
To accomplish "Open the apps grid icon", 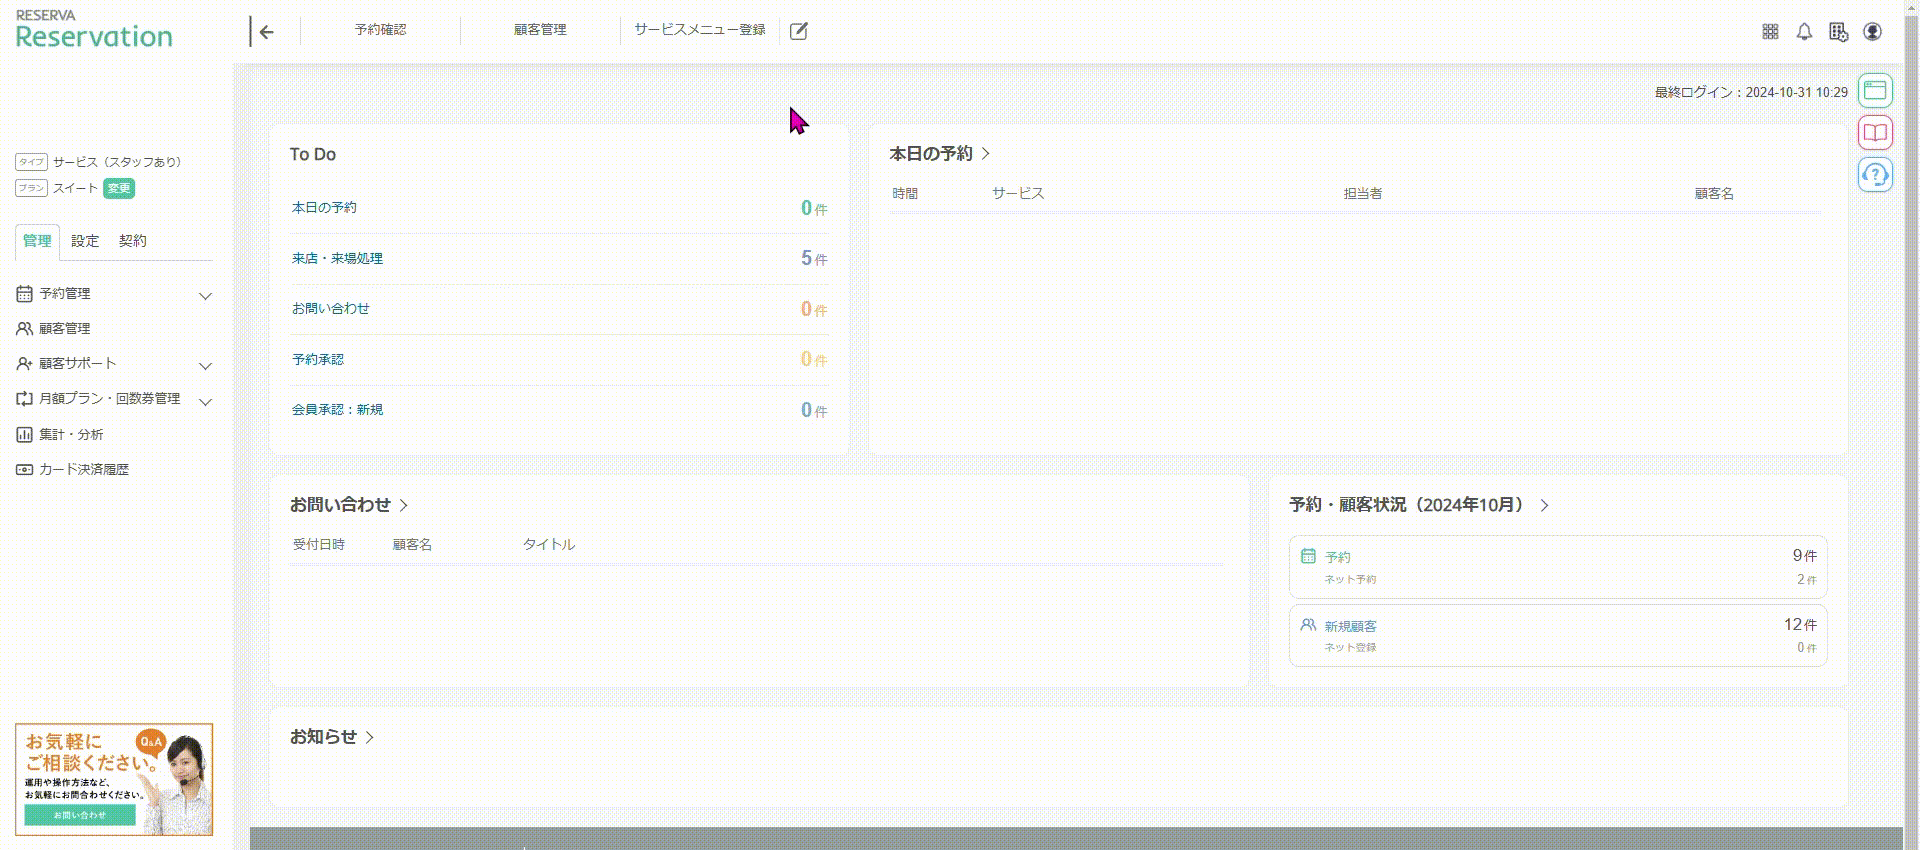I will [1770, 31].
